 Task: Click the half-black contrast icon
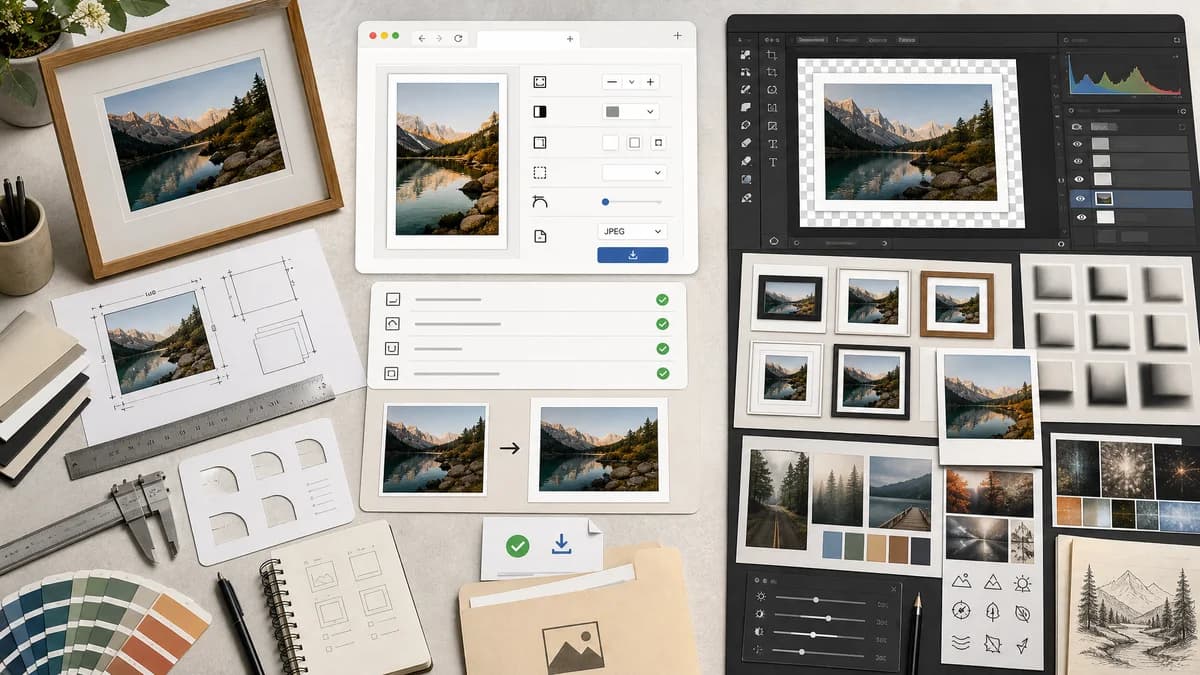click(541, 112)
